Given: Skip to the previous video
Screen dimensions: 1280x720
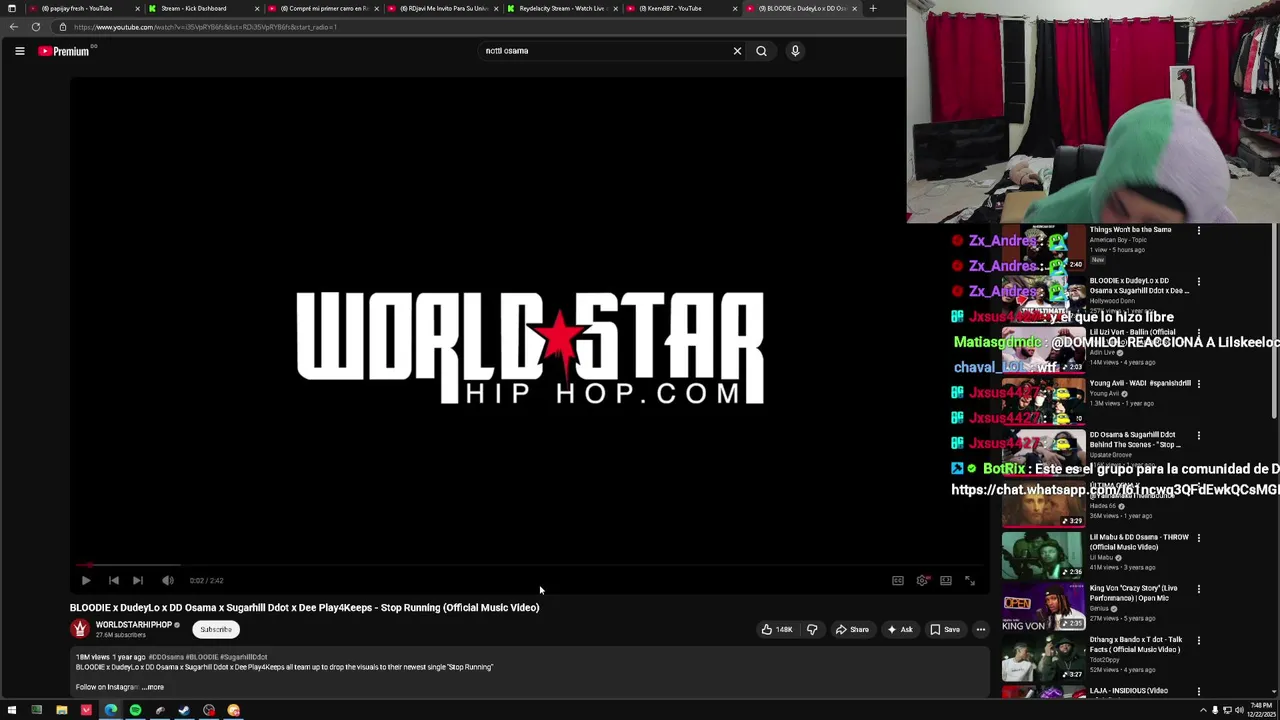Looking at the screenshot, I should [114, 580].
